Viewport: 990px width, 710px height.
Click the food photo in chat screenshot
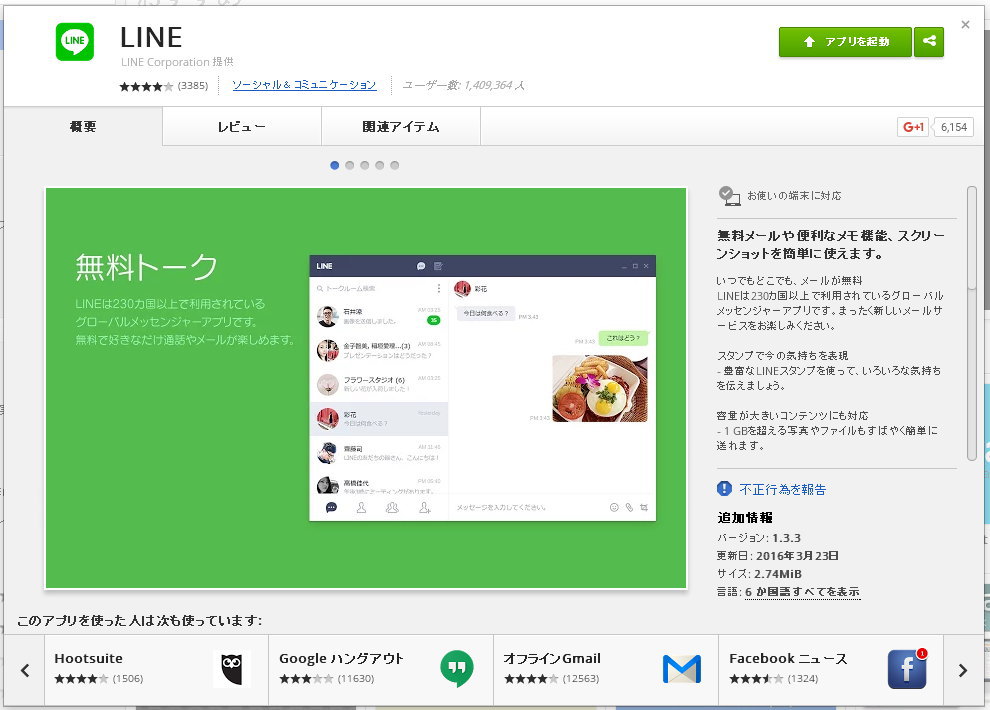pyautogui.click(x=600, y=388)
